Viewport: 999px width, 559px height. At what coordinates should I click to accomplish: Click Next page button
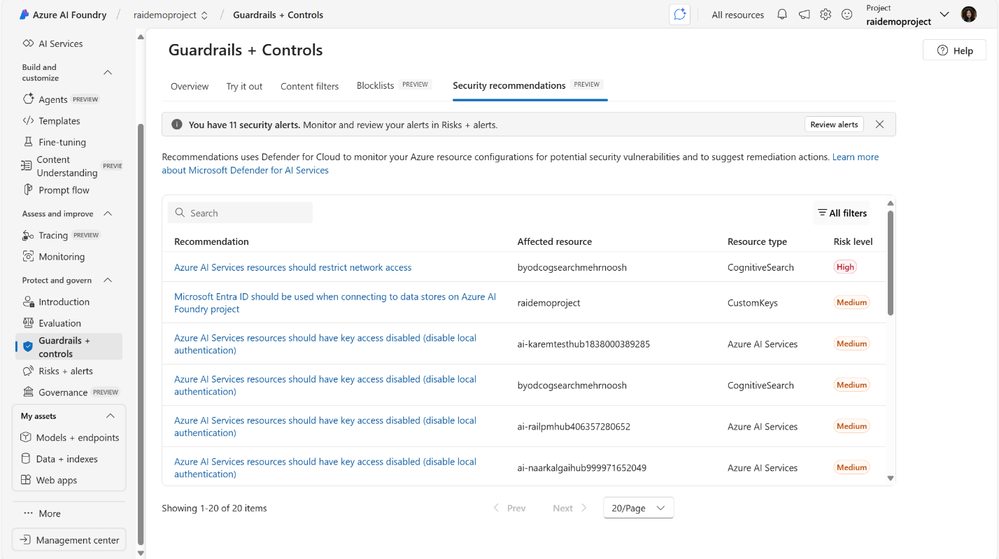tap(570, 508)
